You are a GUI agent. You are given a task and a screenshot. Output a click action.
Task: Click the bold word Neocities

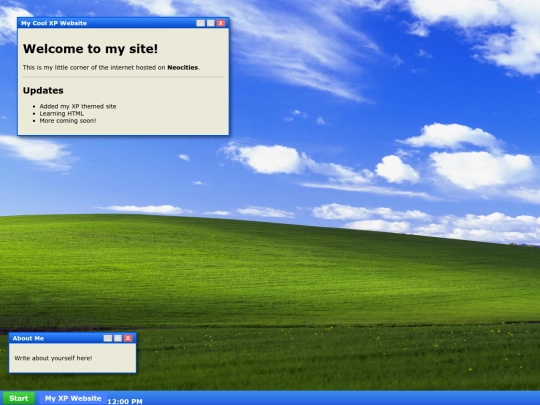[x=183, y=68]
